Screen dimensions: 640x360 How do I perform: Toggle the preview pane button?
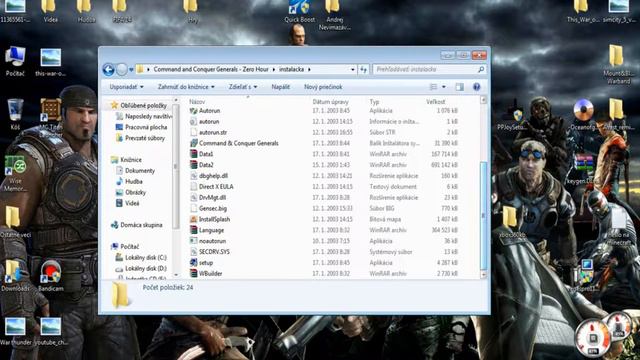point(460,87)
